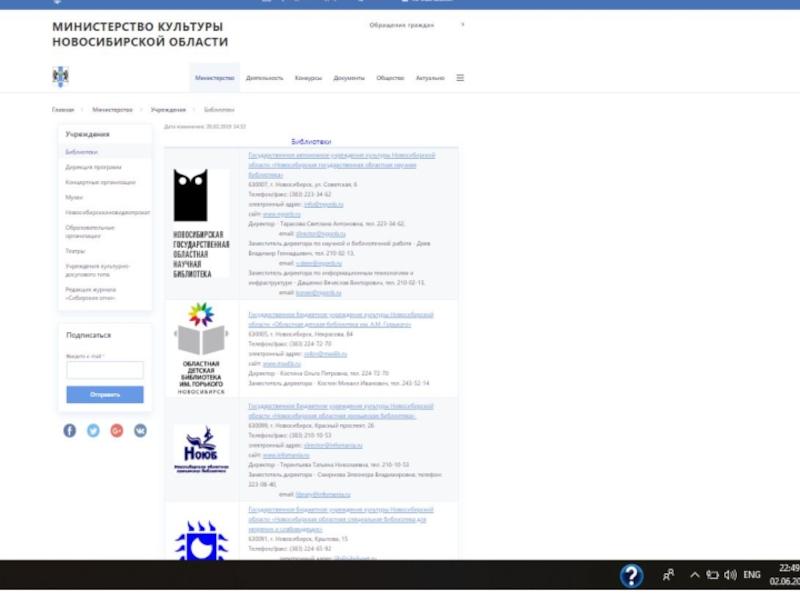Image resolution: width=800 pixels, height=600 pixels.
Task: Go to Театры in the sidebar
Action: tap(76, 251)
